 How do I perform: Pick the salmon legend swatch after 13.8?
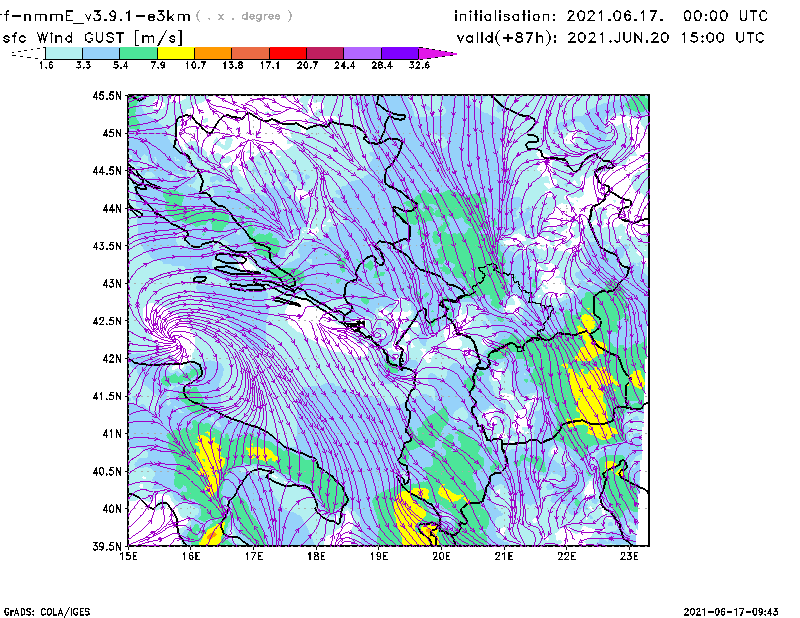pyautogui.click(x=251, y=53)
